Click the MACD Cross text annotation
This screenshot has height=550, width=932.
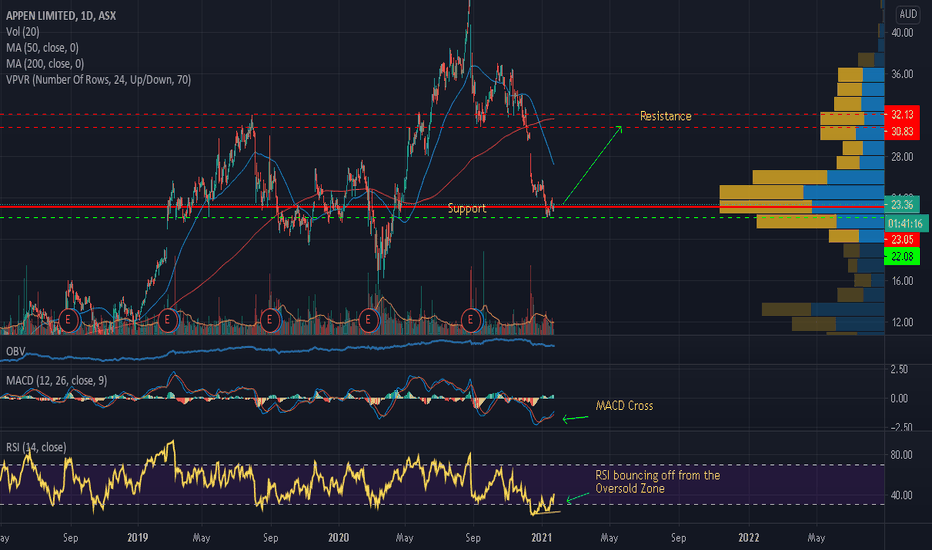[x=624, y=406]
